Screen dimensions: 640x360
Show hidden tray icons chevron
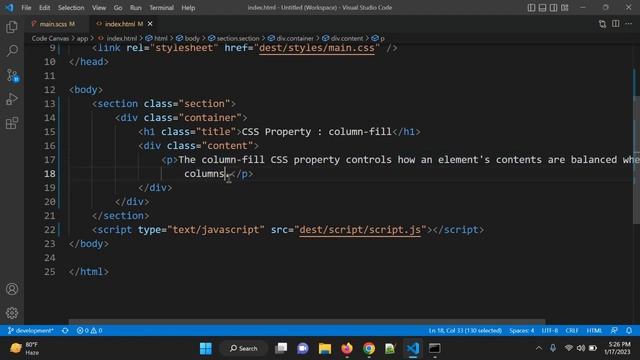point(539,348)
